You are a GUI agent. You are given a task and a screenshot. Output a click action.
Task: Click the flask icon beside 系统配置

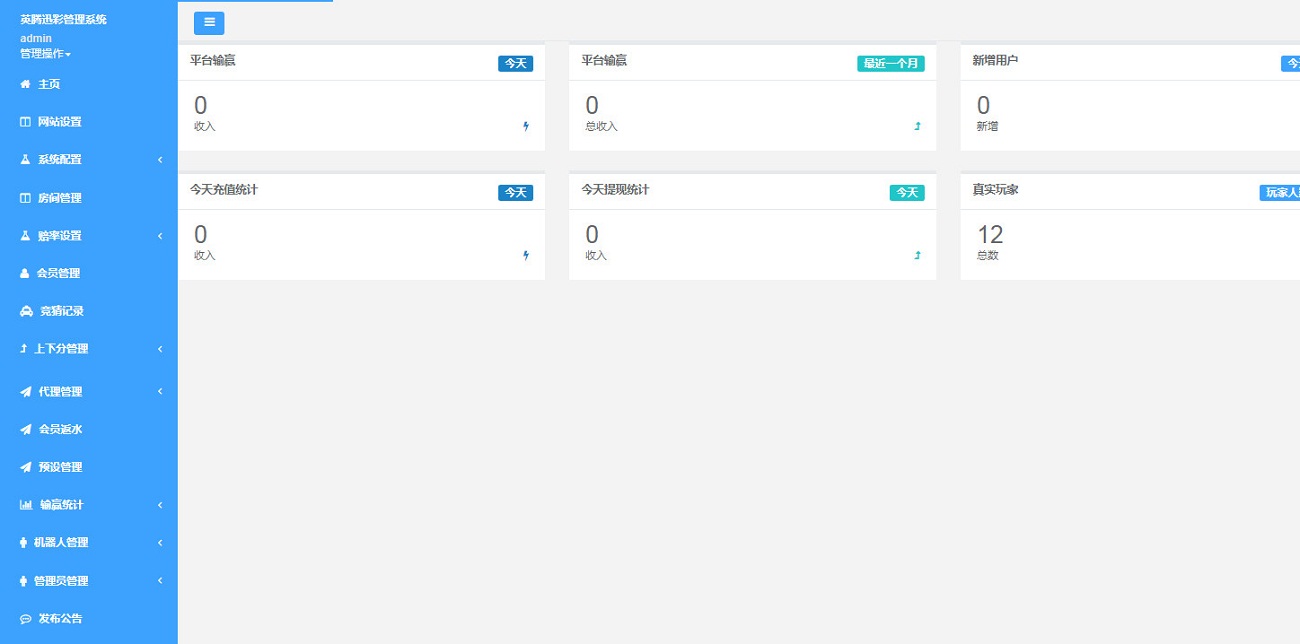coord(26,160)
